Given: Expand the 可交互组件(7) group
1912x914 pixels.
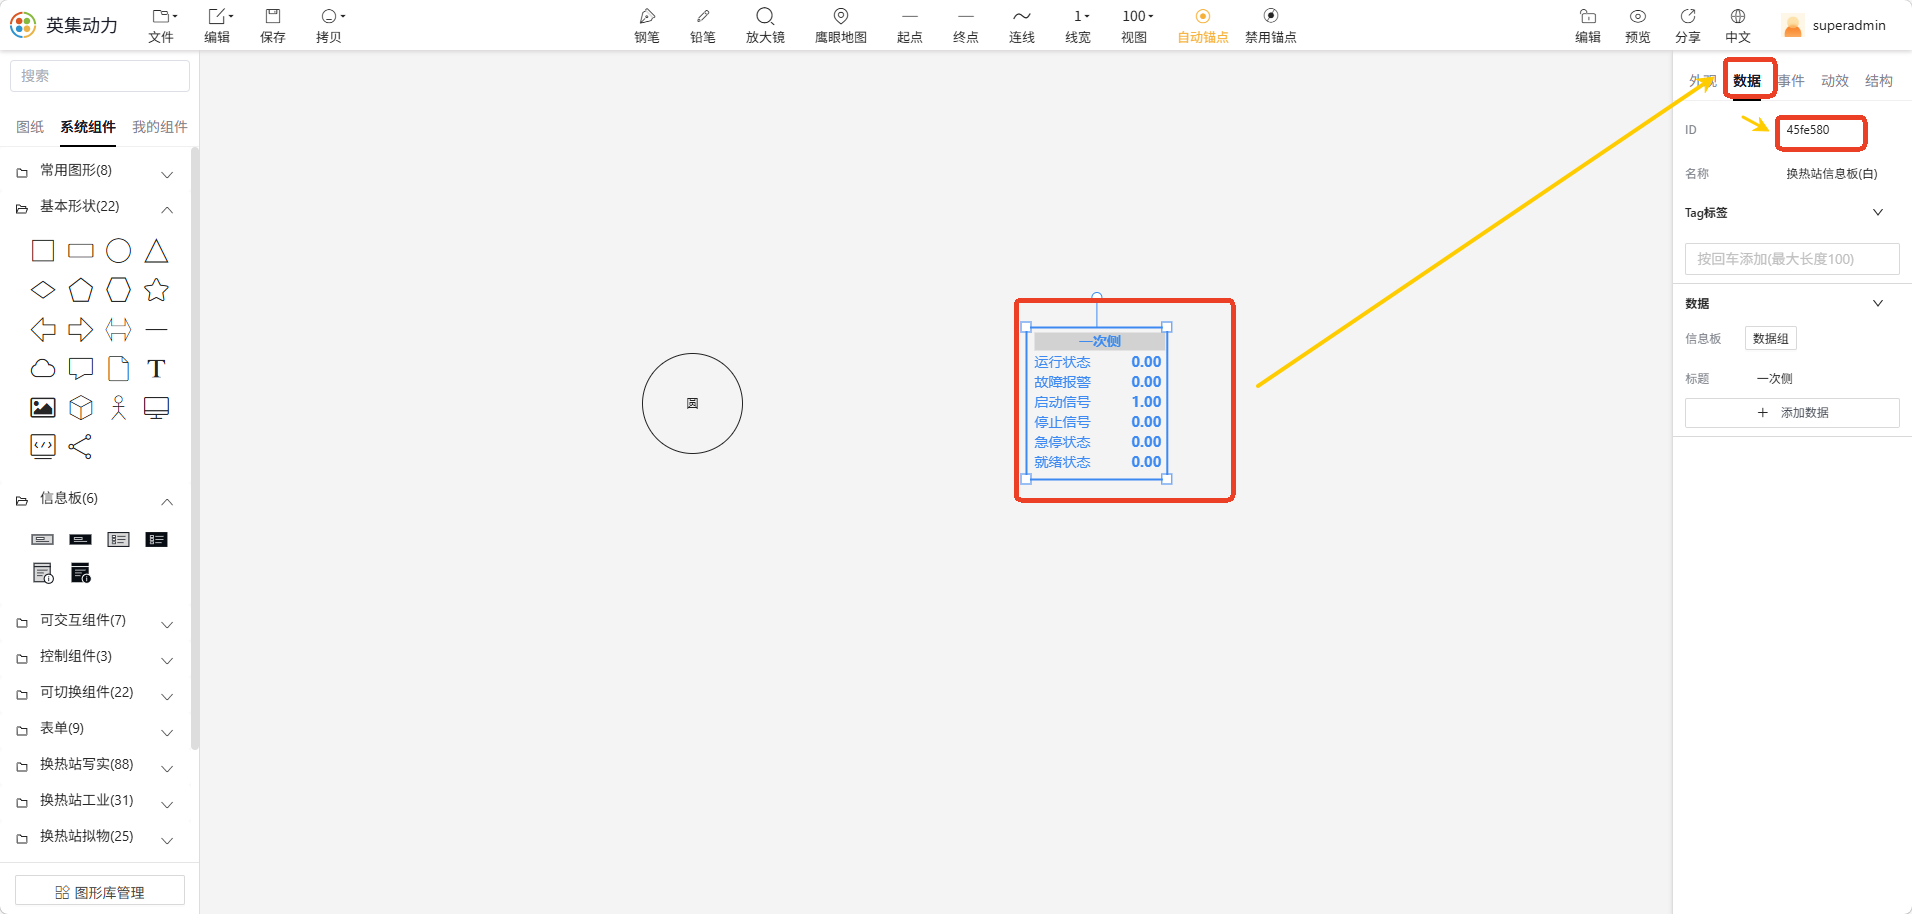Looking at the screenshot, I should tap(96, 621).
